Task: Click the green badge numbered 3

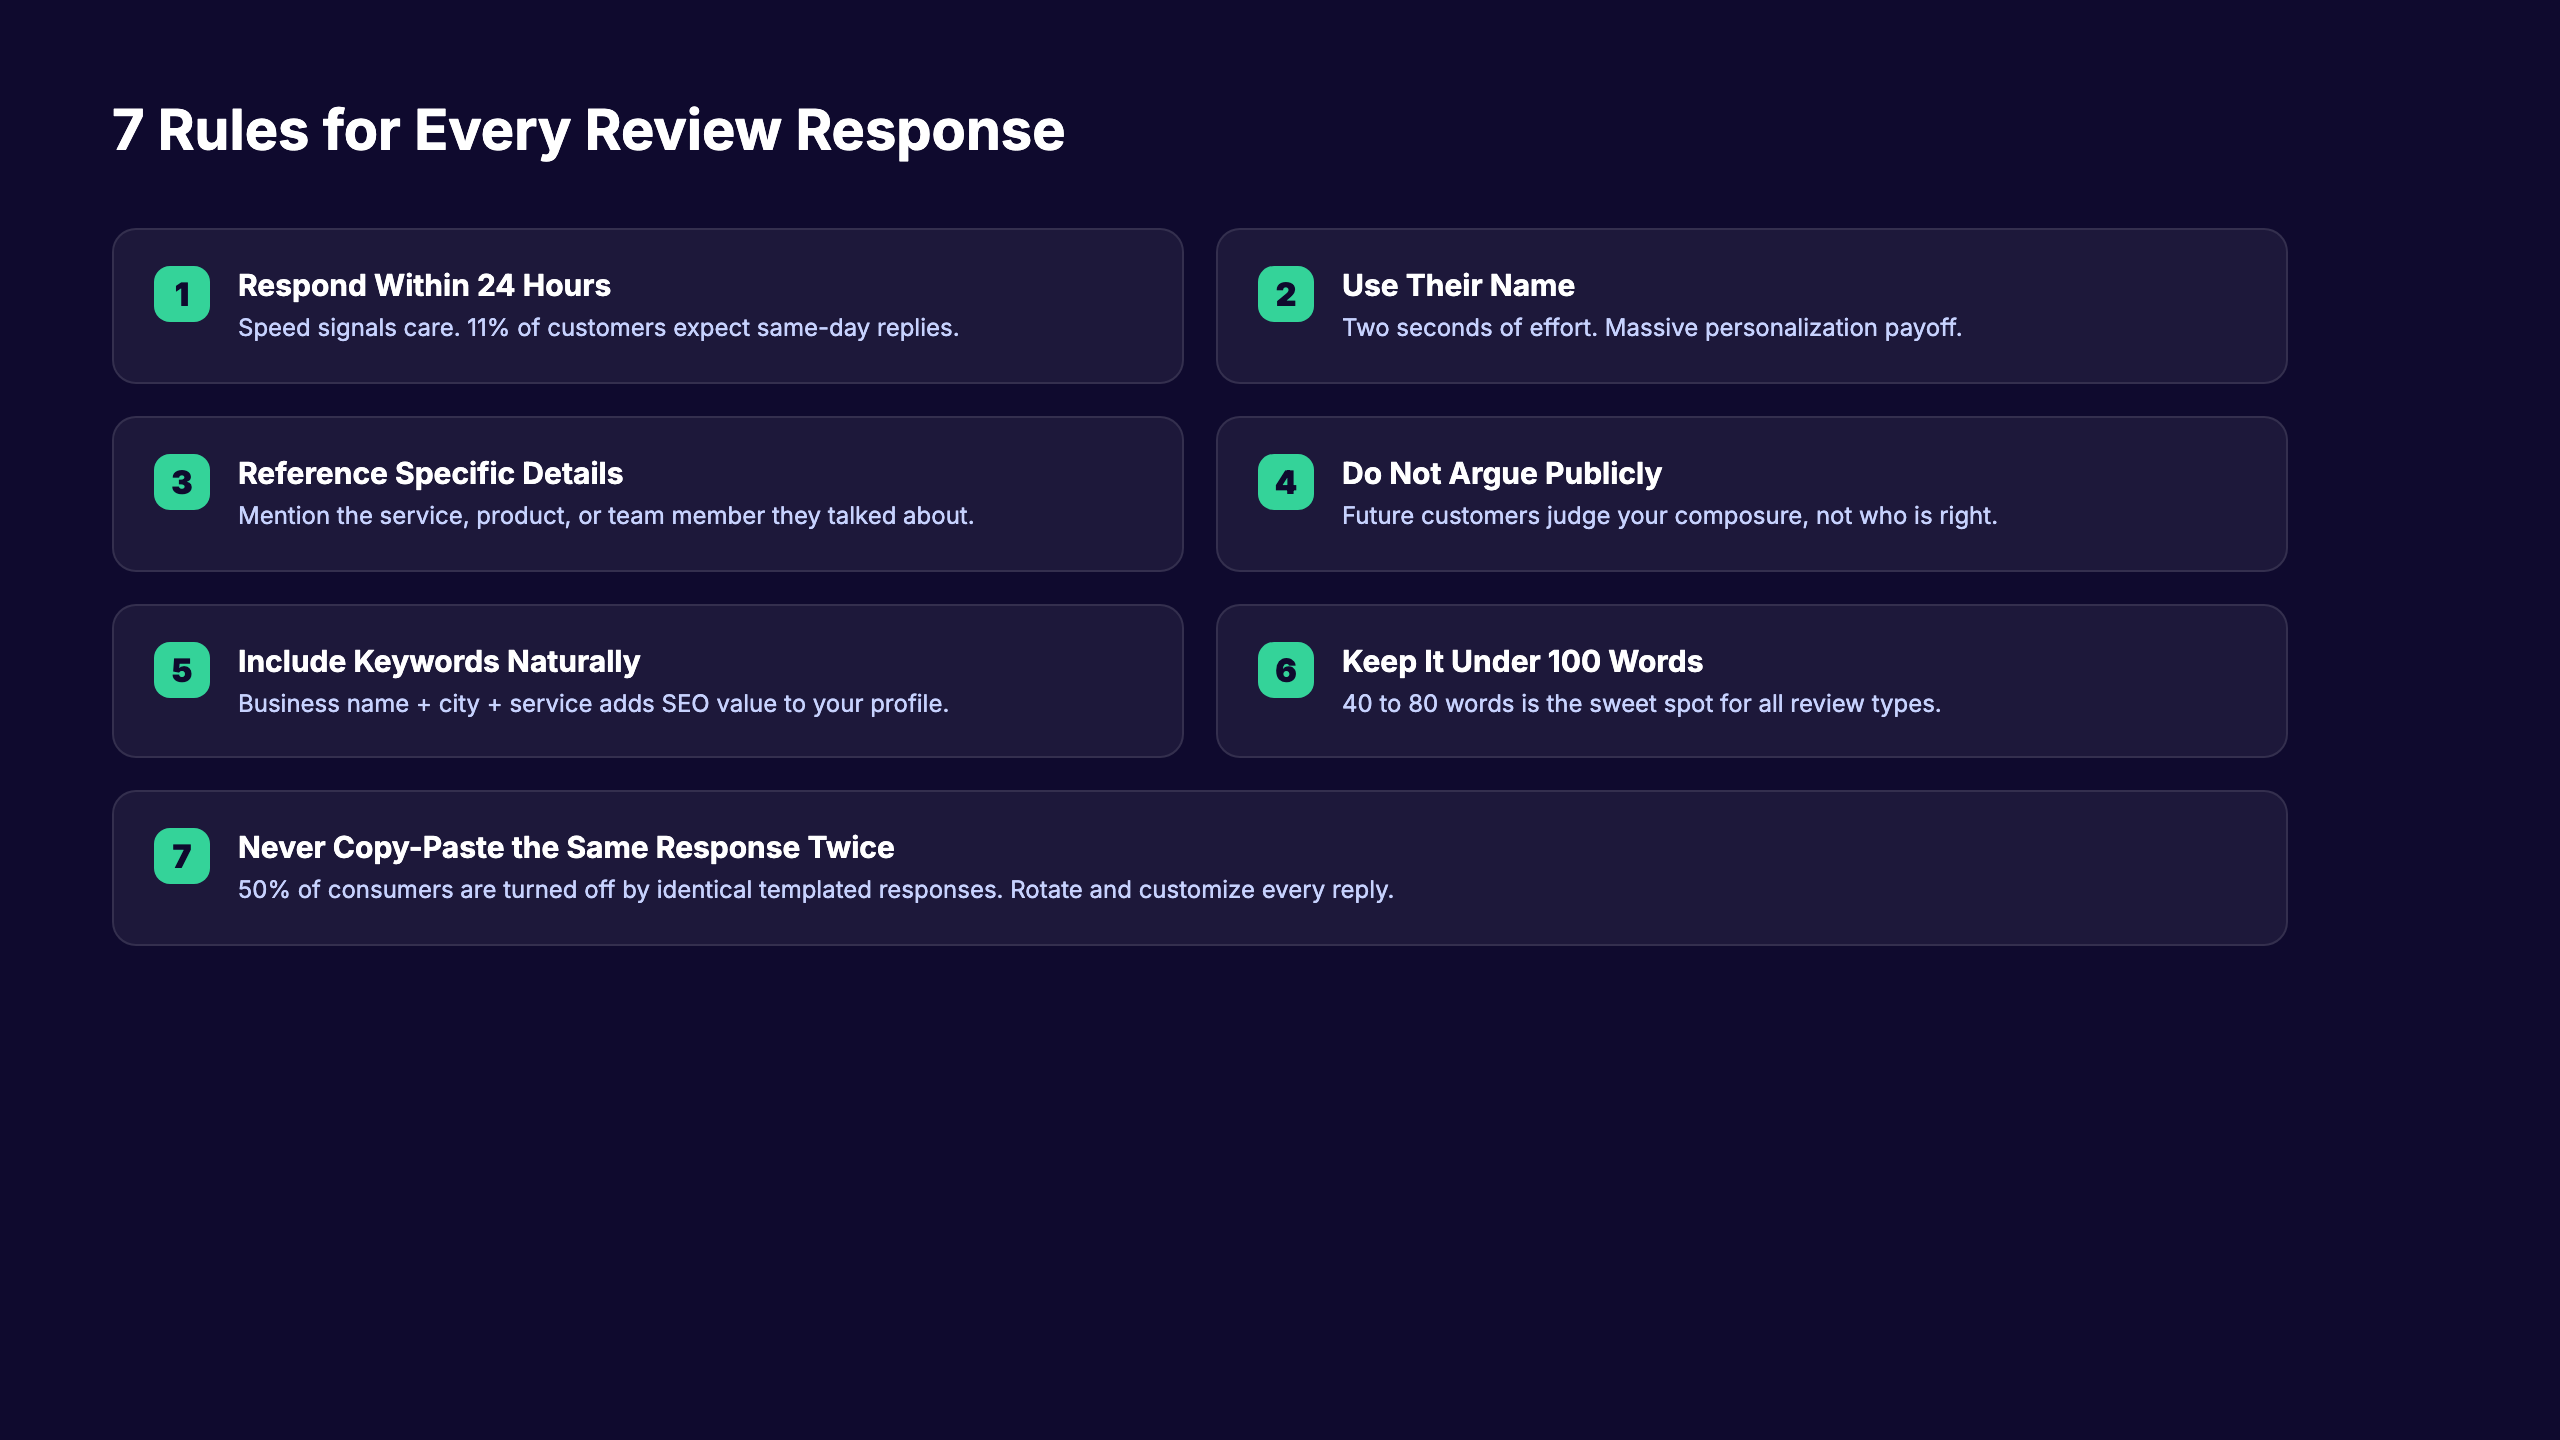Action: coord(181,482)
